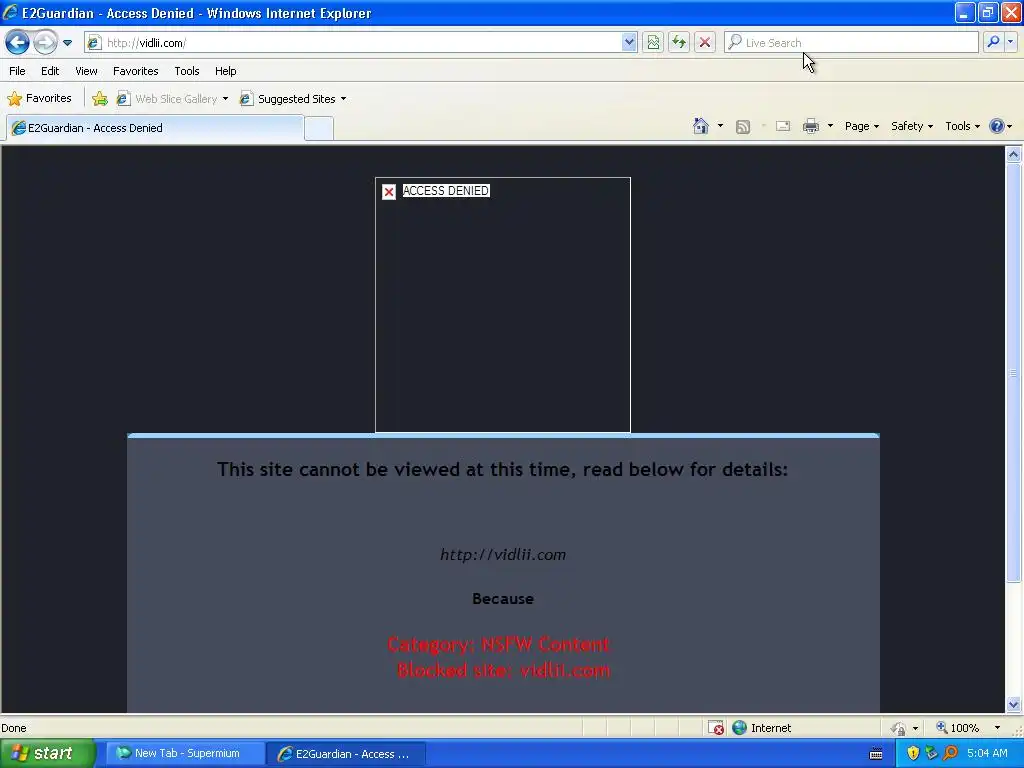Viewport: 1024px width, 768px height.
Task: Click the Protected Mode status icon
Action: [899, 728]
